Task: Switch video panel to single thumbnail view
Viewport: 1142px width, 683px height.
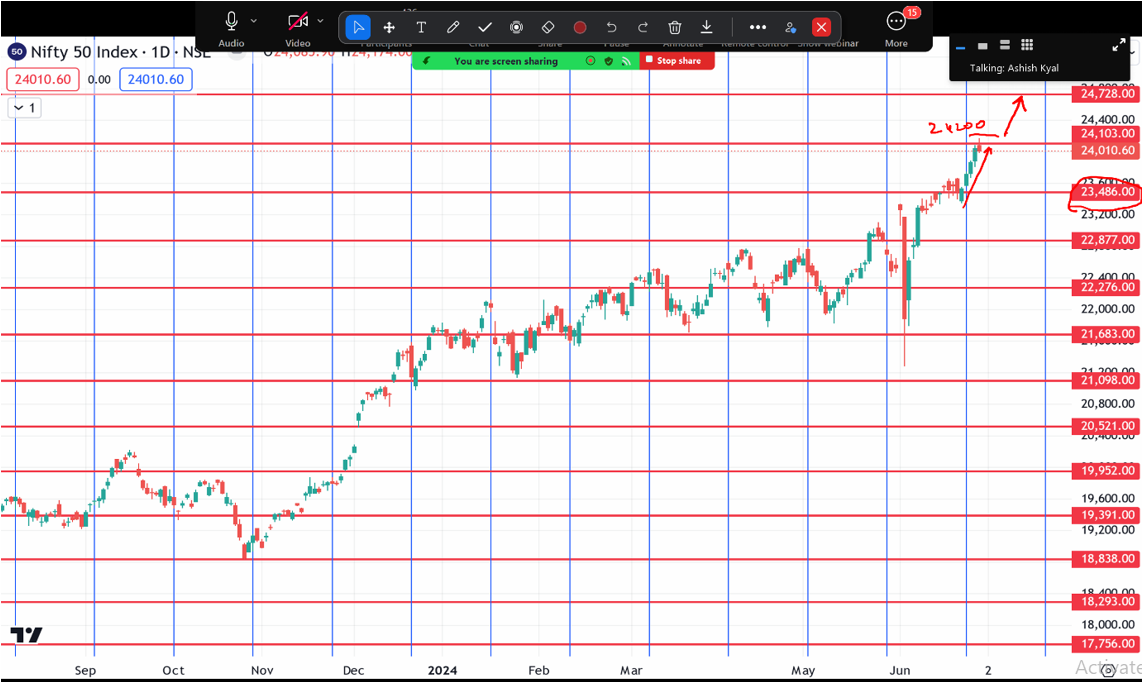Action: tap(982, 46)
